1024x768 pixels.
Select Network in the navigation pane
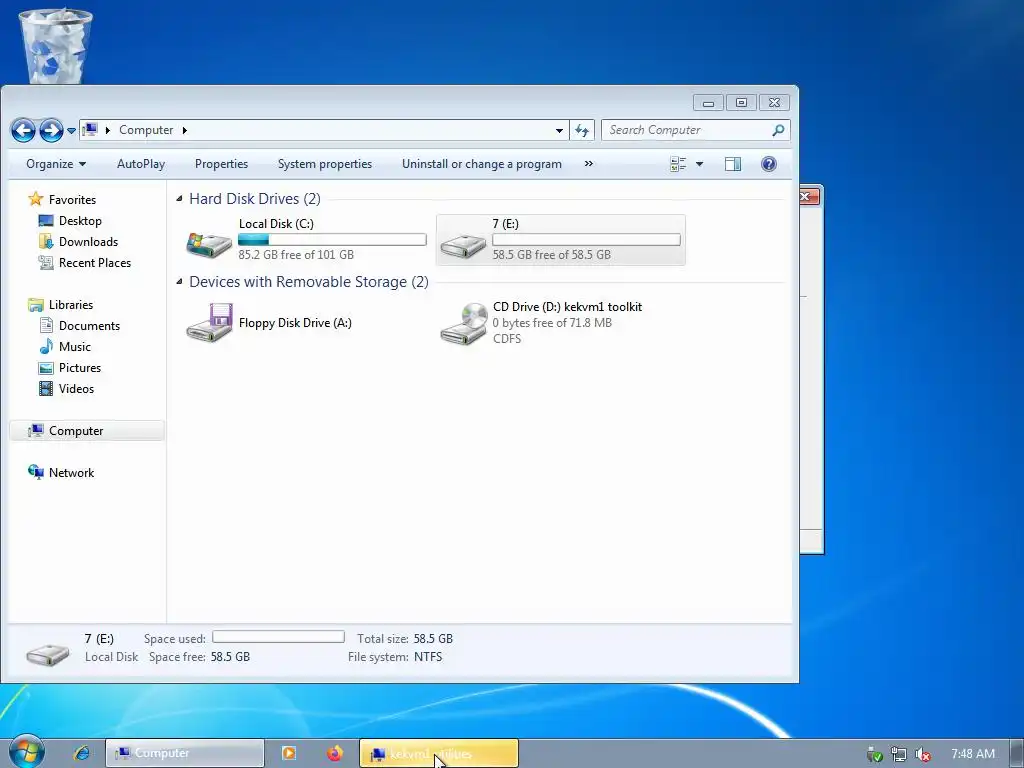click(x=61, y=472)
